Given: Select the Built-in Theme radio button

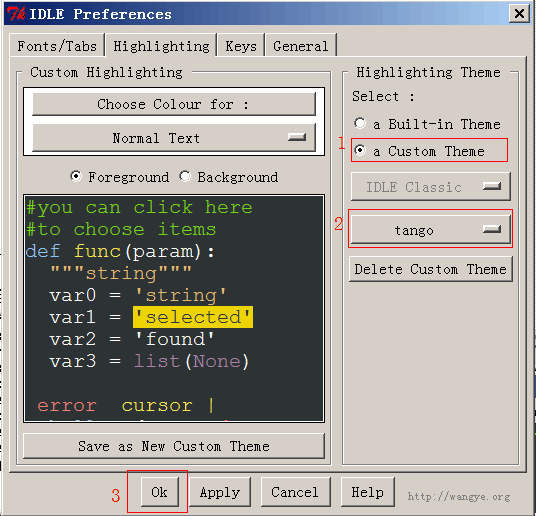Looking at the screenshot, I should (x=360, y=123).
